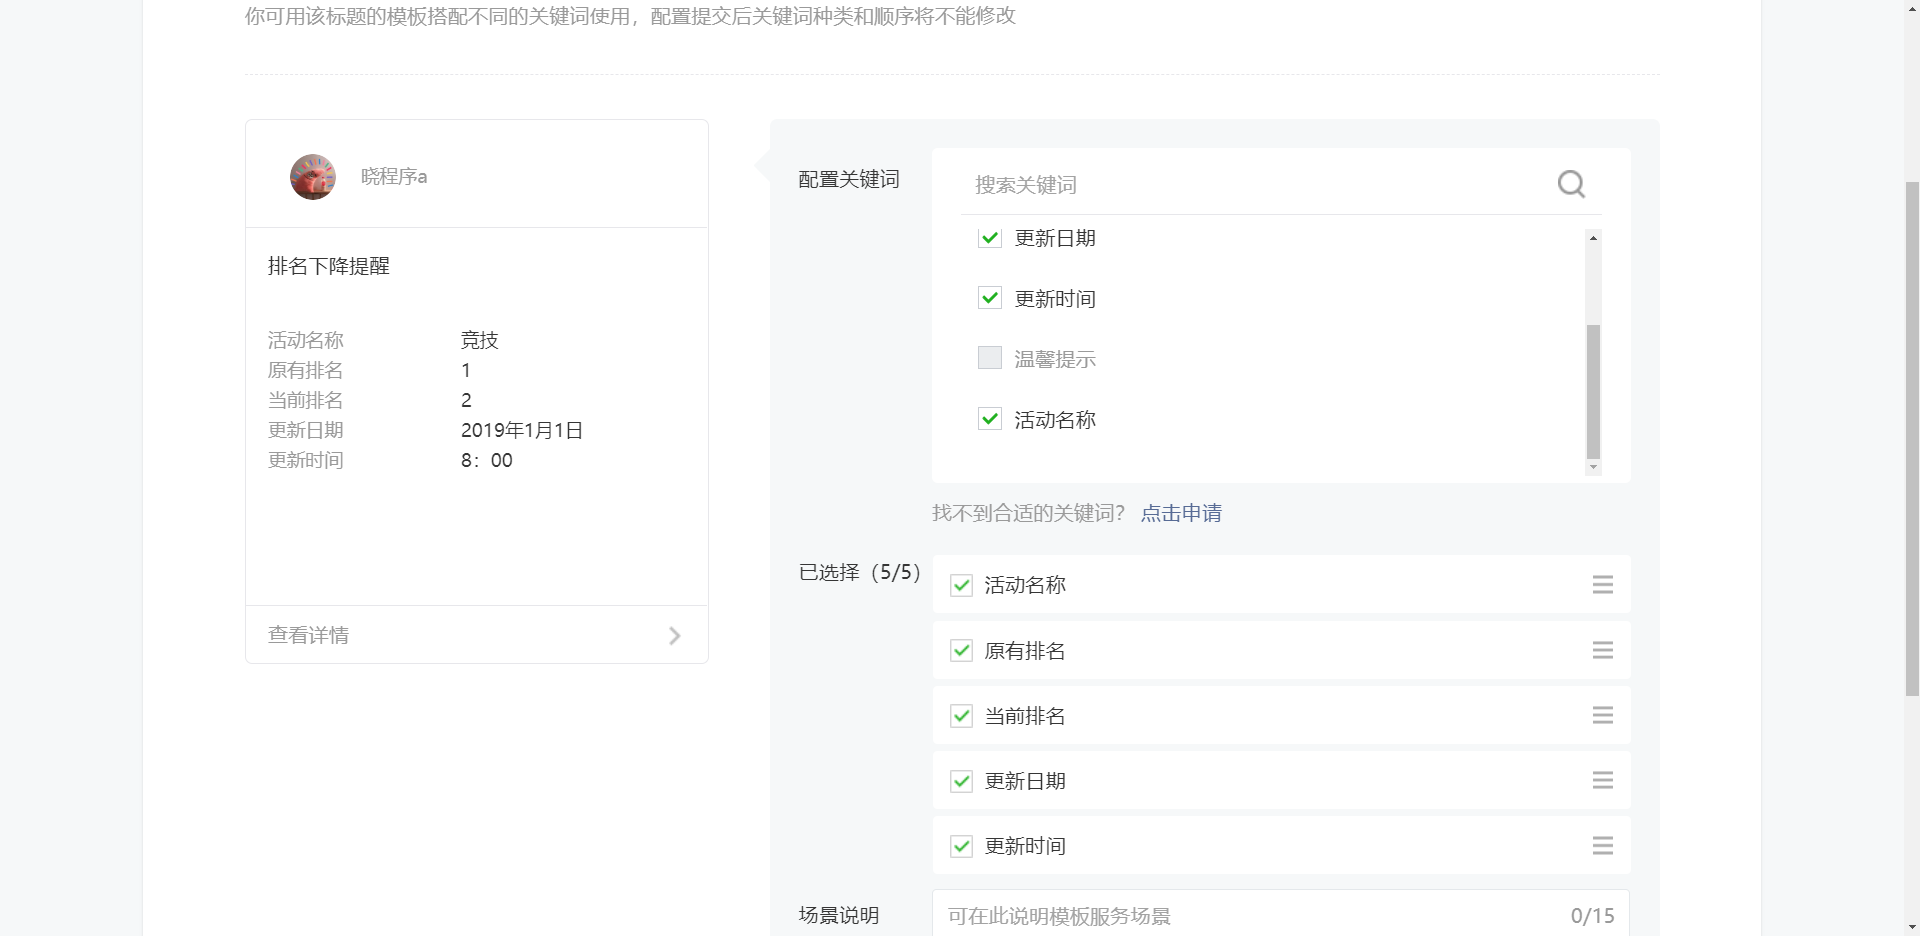Click drag handle icon for 原有排名 row
The height and width of the screenshot is (936, 1920).
[1602, 650]
